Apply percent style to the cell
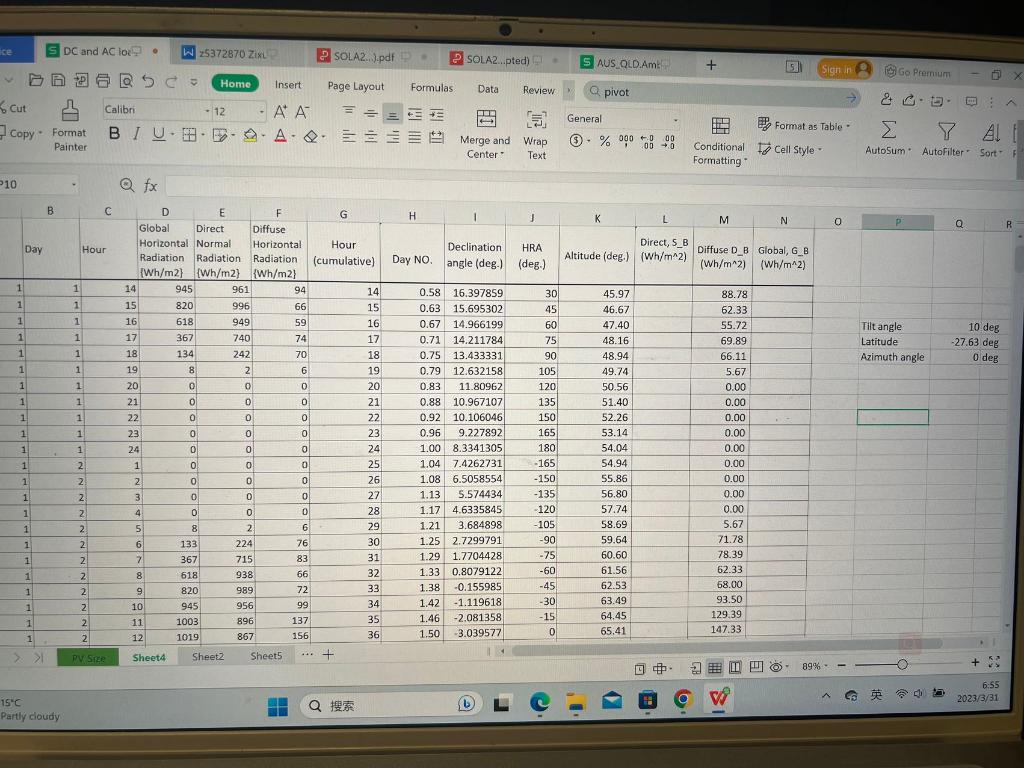Viewport: 1024px width, 768px height. (x=605, y=141)
